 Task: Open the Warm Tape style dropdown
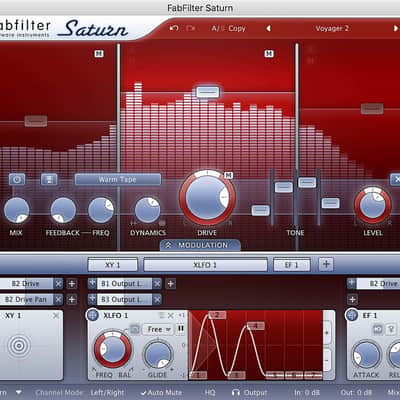click(118, 179)
